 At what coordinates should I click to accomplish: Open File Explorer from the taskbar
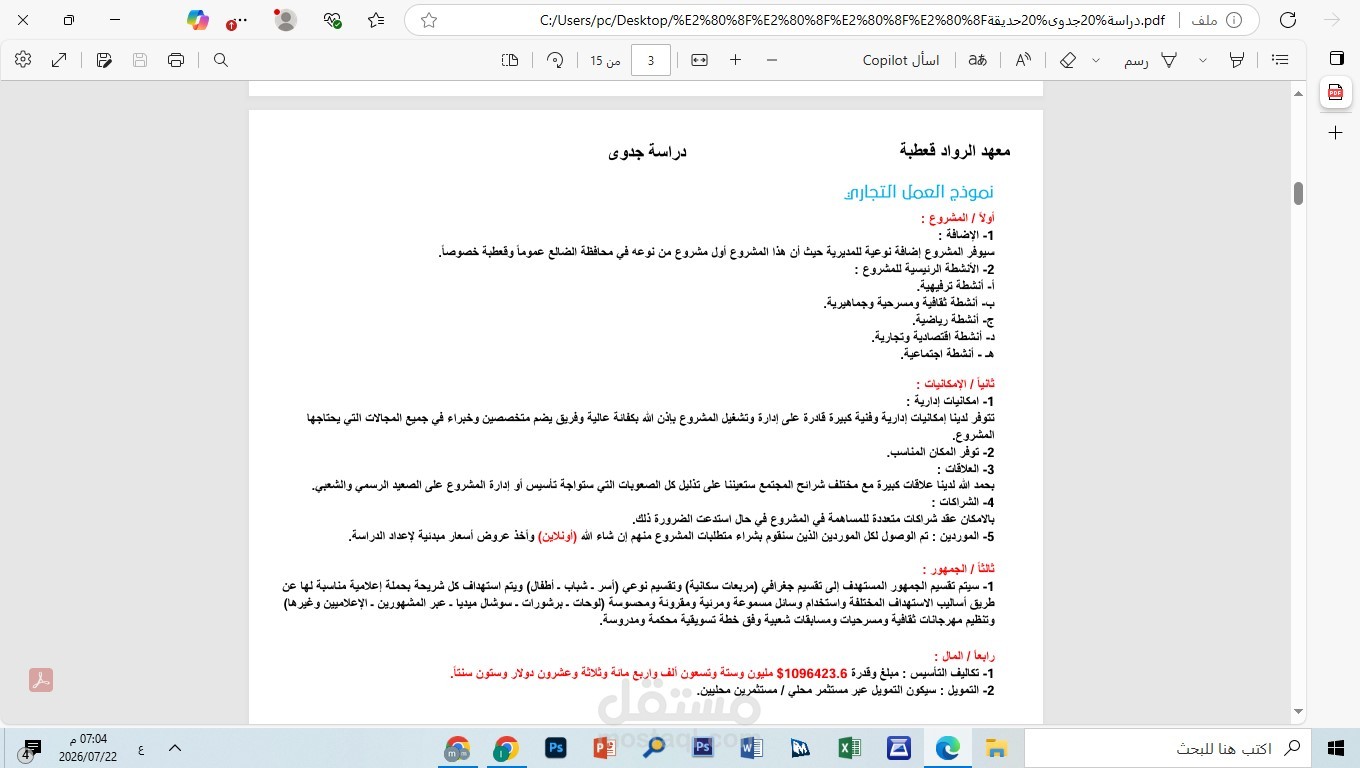tap(996, 748)
